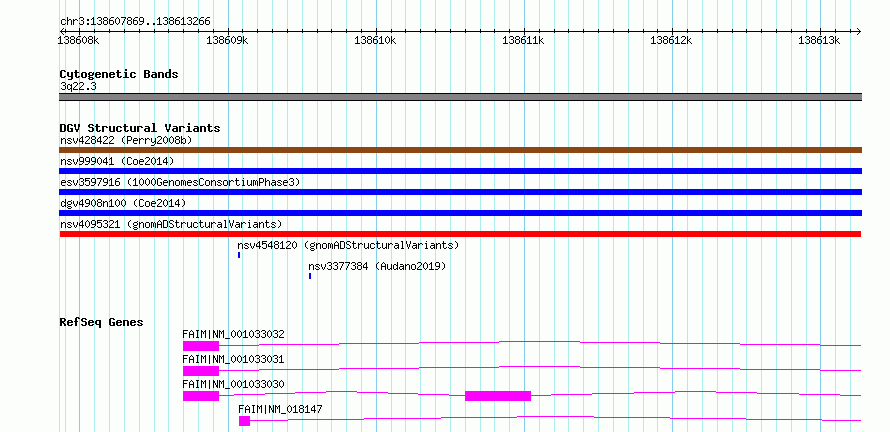
Task: Click the small nsv3377384 Audano2019 marker
Action: [310, 276]
